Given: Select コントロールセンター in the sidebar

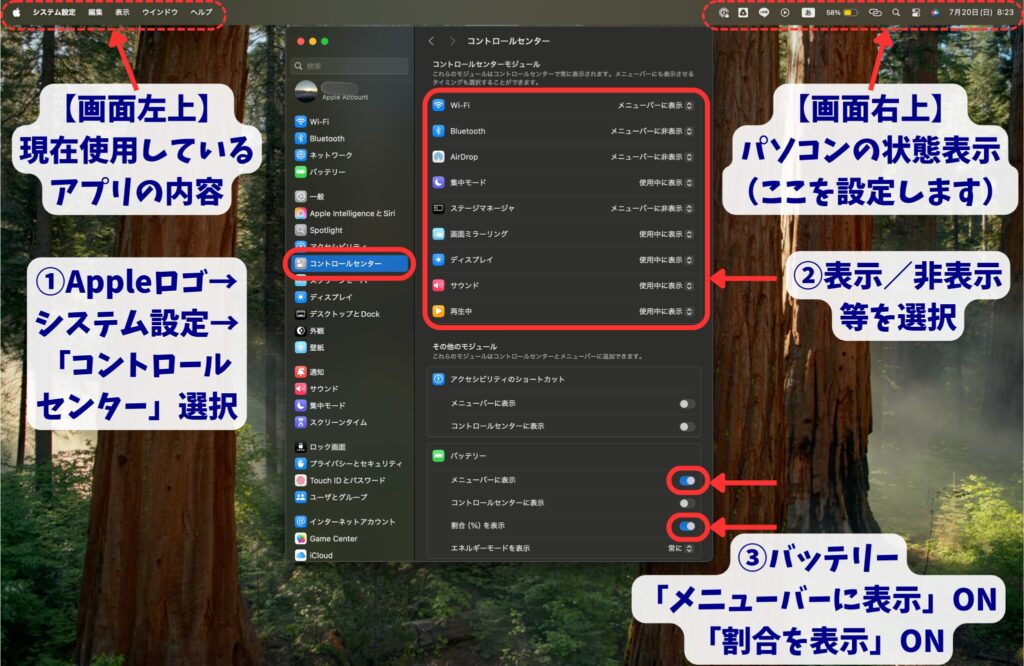Looking at the screenshot, I should pos(350,263).
